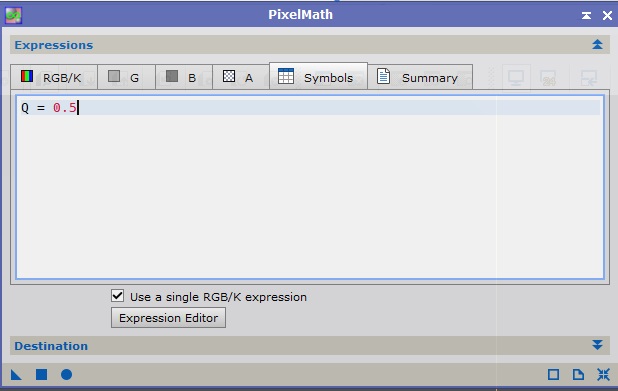The height and width of the screenshot is (391, 618).
Task: Apply Global with the blue circle icon
Action: (67, 374)
